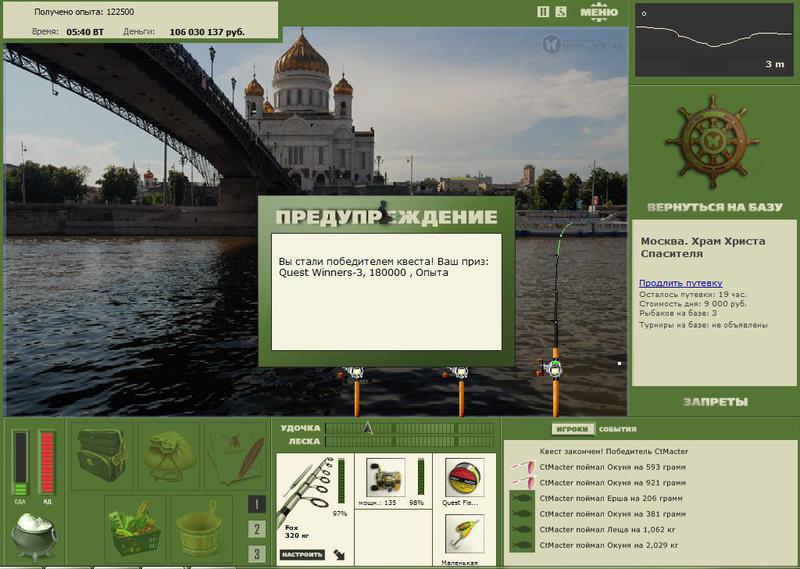Click the ВЕРНУТЬСЯ НА БАЗУ label

[x=714, y=207]
